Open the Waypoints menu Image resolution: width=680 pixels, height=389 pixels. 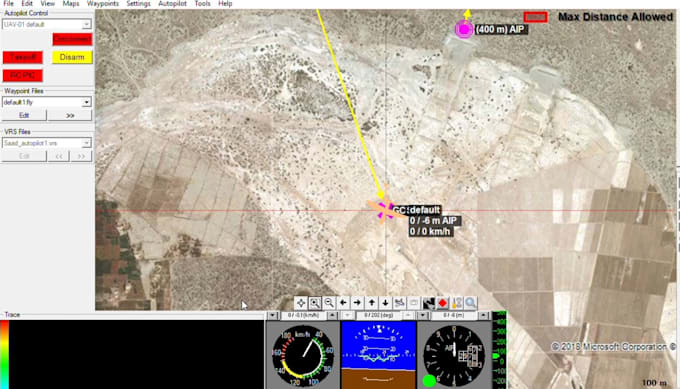[103, 3]
